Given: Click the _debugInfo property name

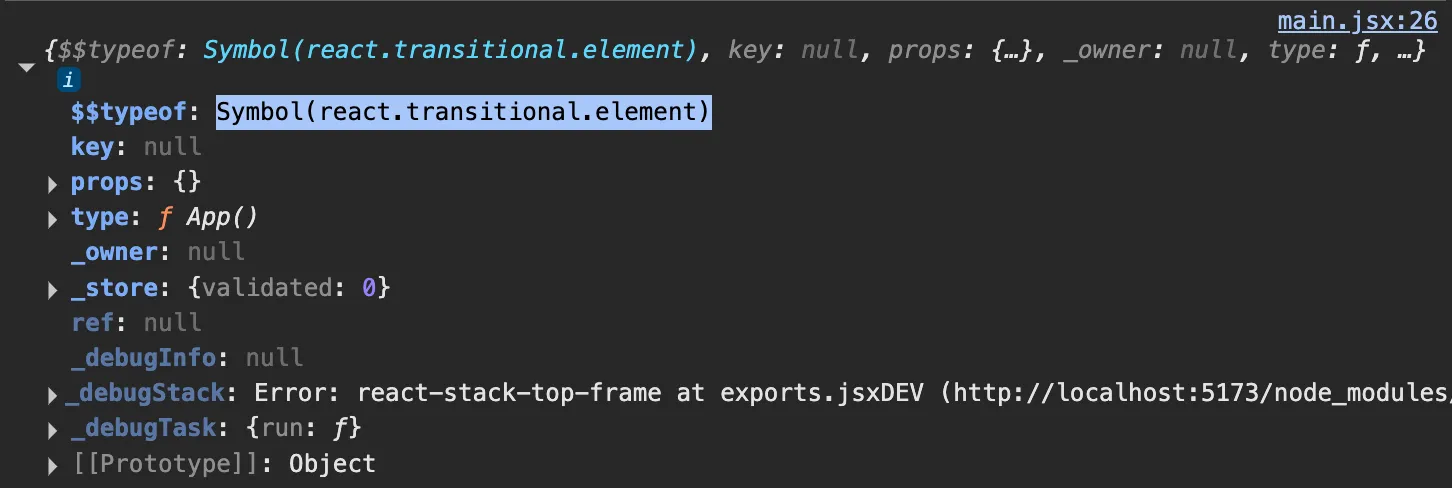Looking at the screenshot, I should (x=143, y=358).
